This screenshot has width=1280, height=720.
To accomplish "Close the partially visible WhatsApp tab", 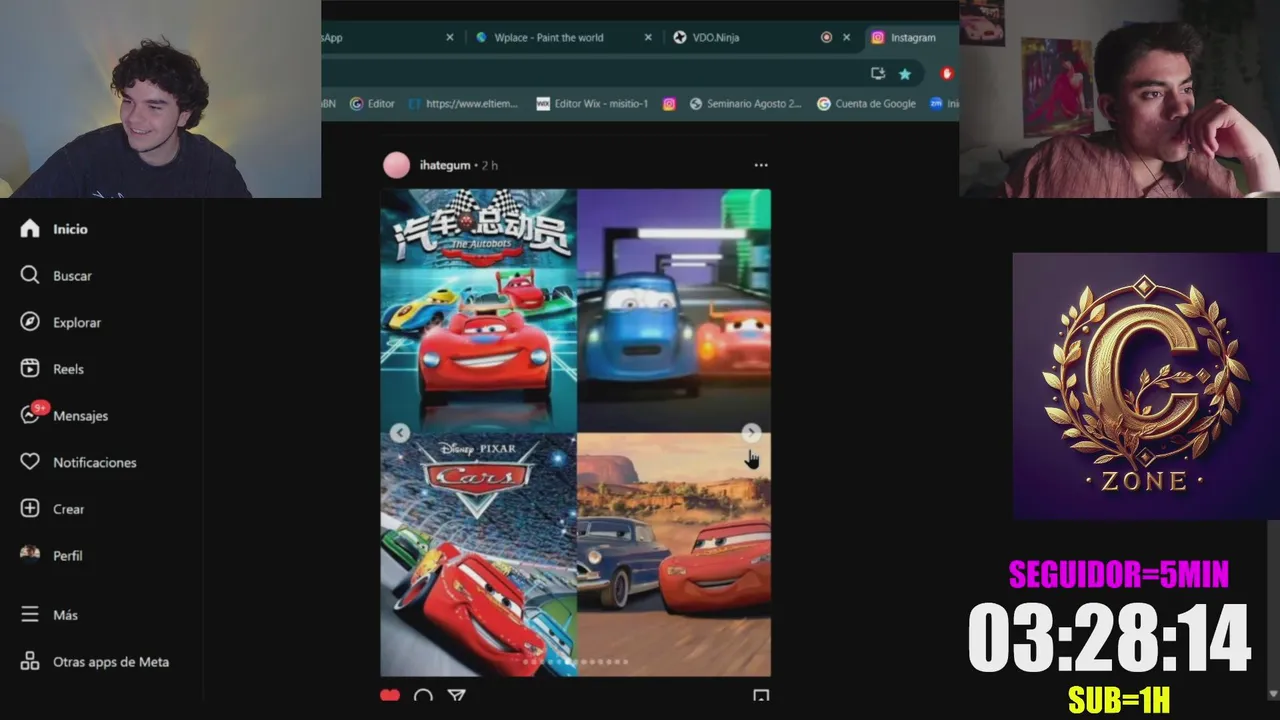I will pos(449,37).
